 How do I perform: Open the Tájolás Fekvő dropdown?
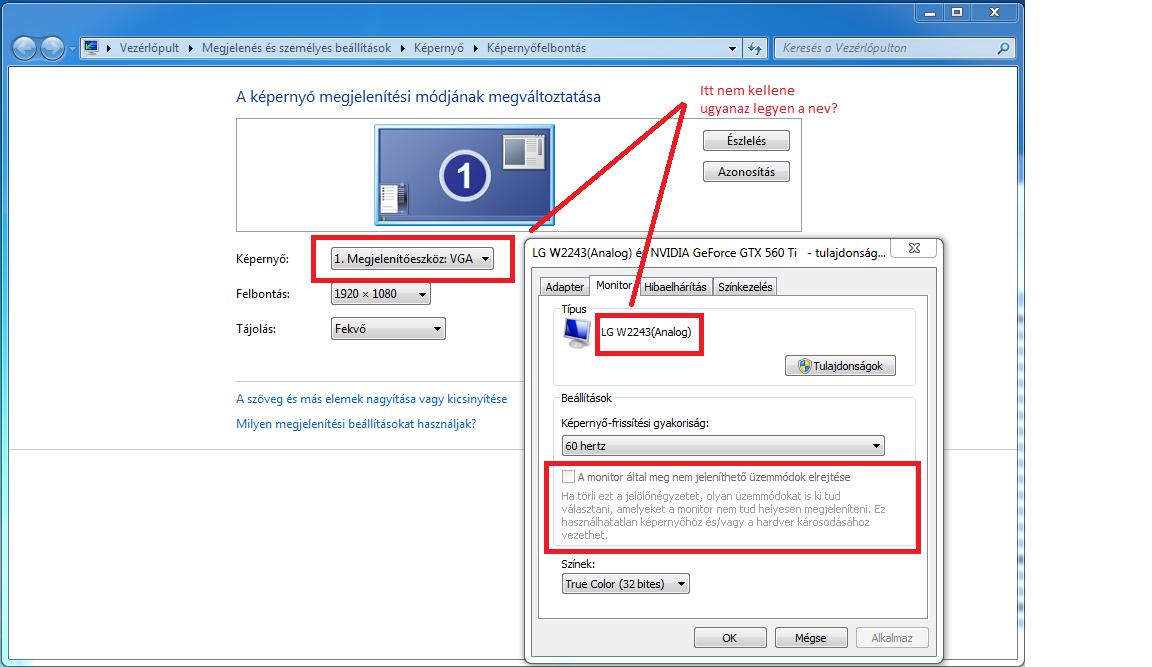click(x=388, y=329)
